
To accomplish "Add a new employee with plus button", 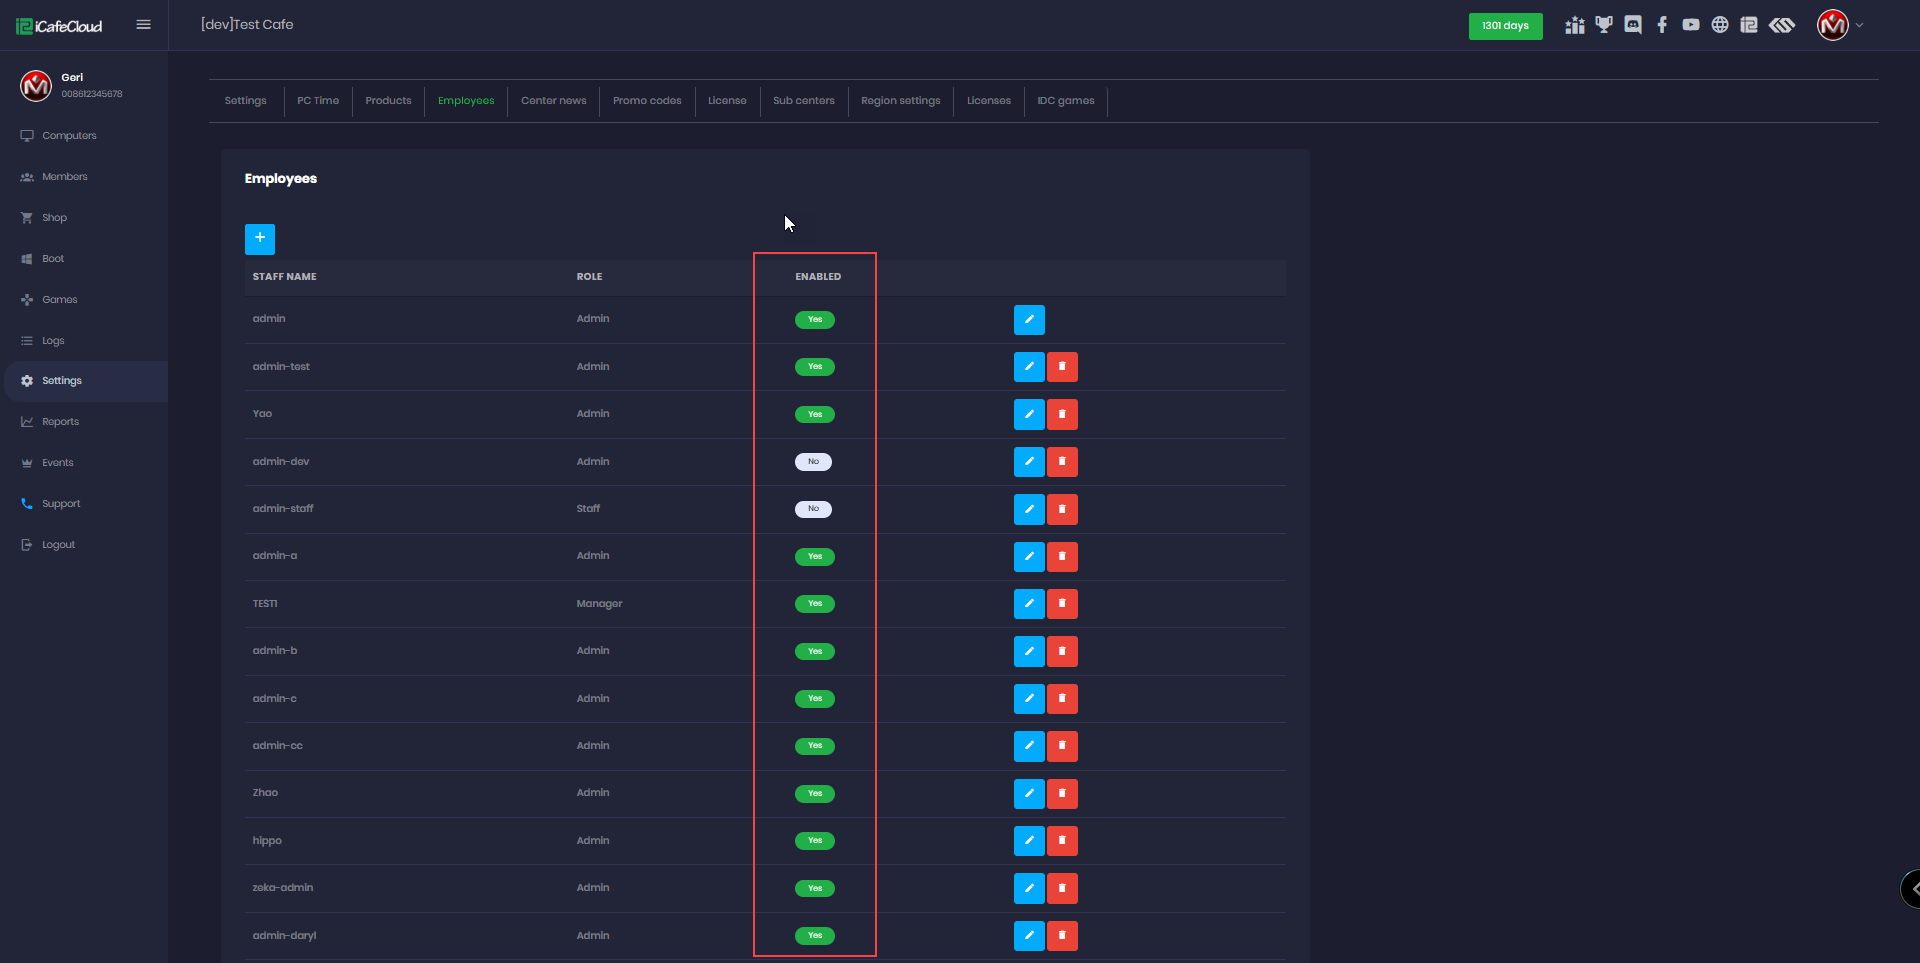I will (x=260, y=238).
